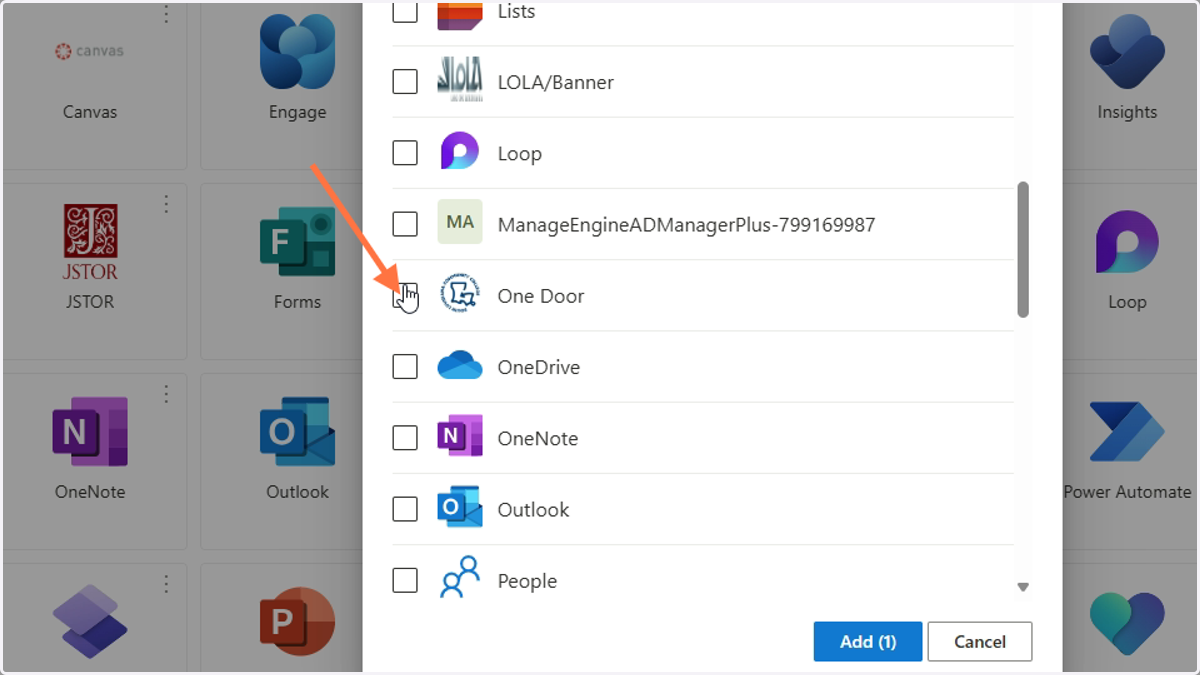Click the "OneDrive" label
This screenshot has height=675, width=1200.
coord(539,367)
